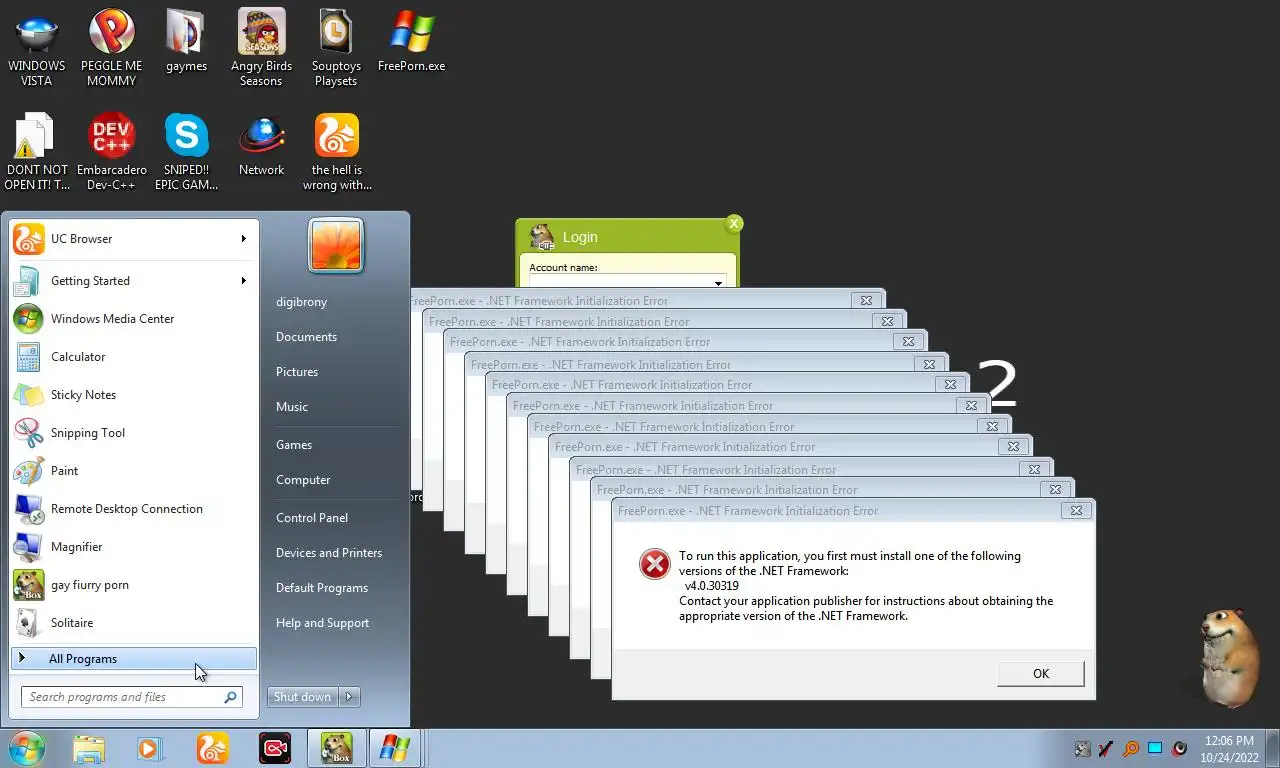This screenshot has height=768, width=1280.
Task: Expand the Getting Started submenu arrow
Action: point(243,281)
